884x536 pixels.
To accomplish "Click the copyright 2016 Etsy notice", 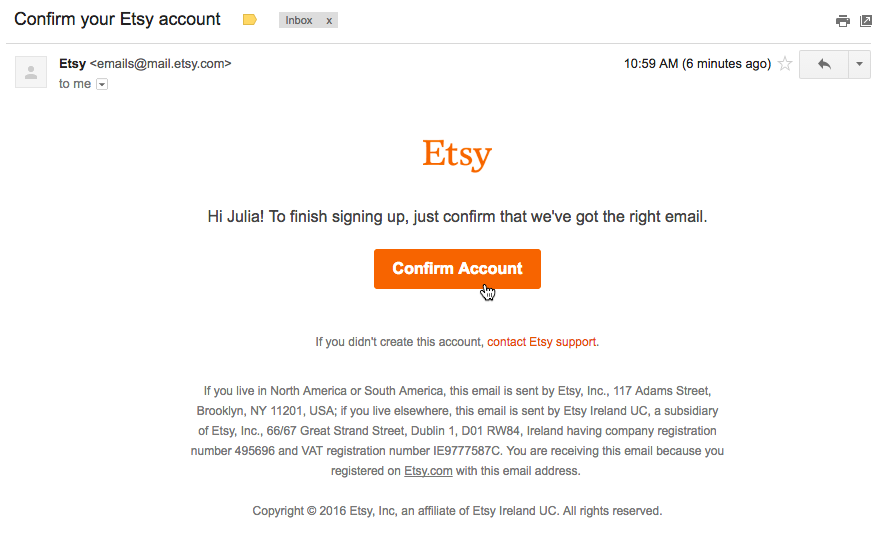I will [457, 511].
